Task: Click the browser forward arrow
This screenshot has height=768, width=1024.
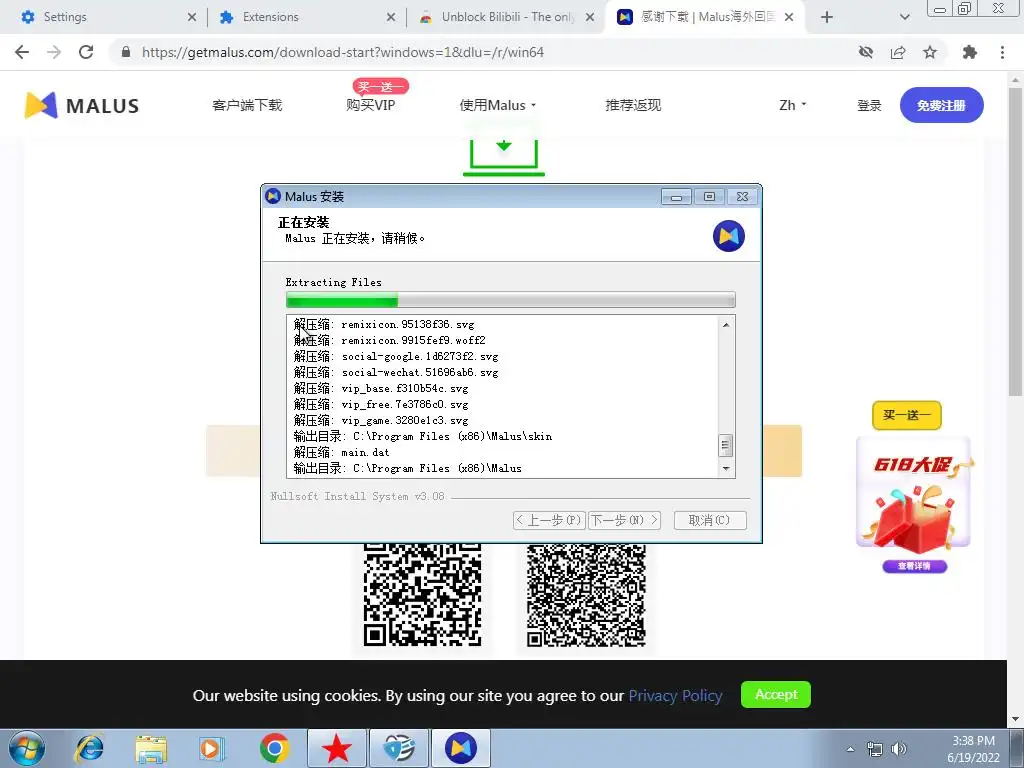Action: pos(54,52)
